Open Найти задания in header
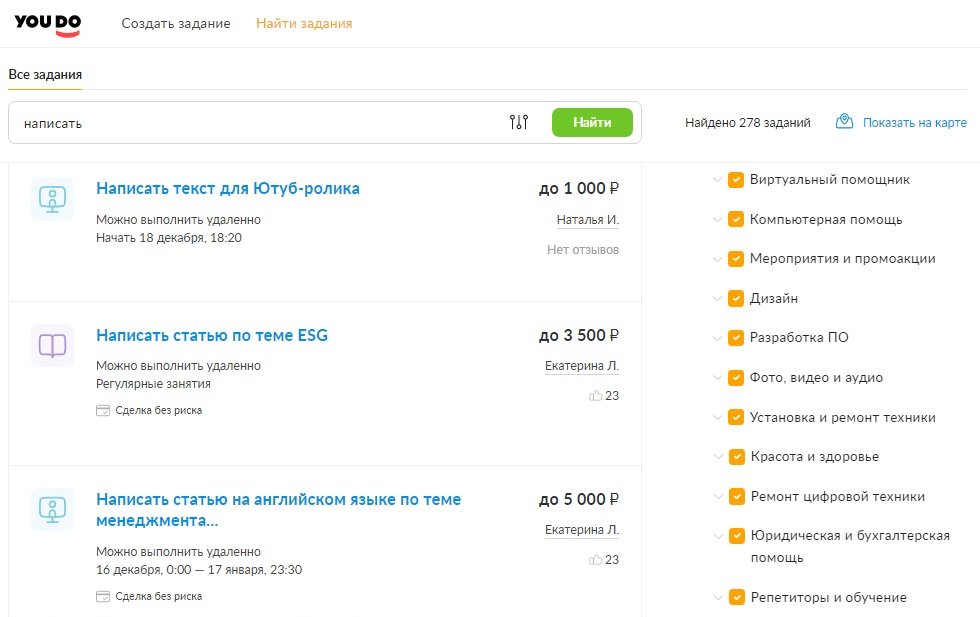 pyautogui.click(x=304, y=24)
